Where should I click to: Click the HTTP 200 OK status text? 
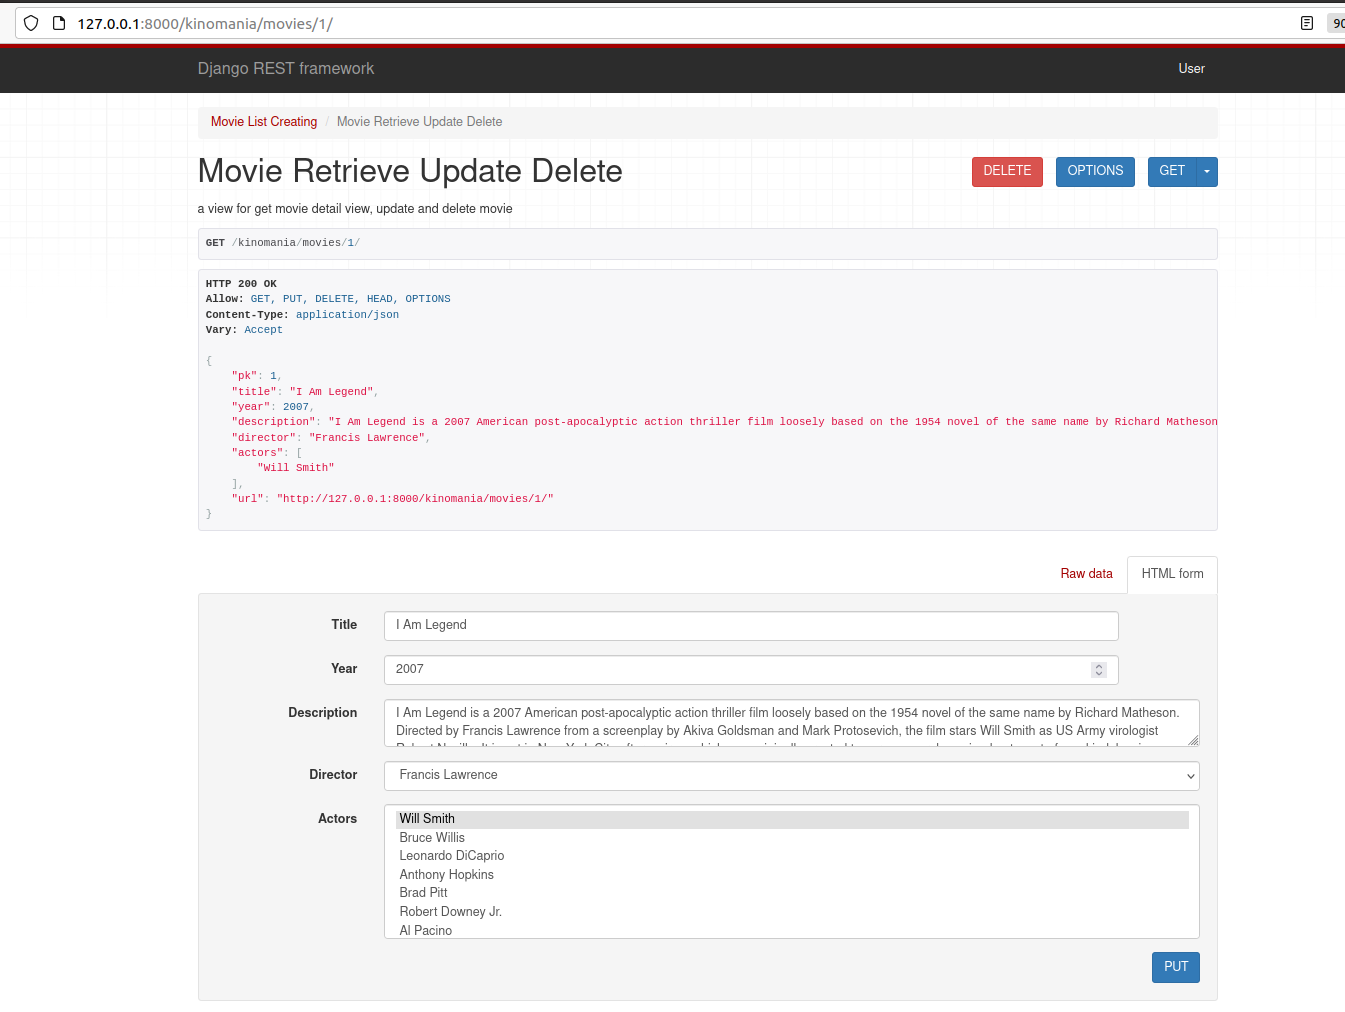point(241,284)
